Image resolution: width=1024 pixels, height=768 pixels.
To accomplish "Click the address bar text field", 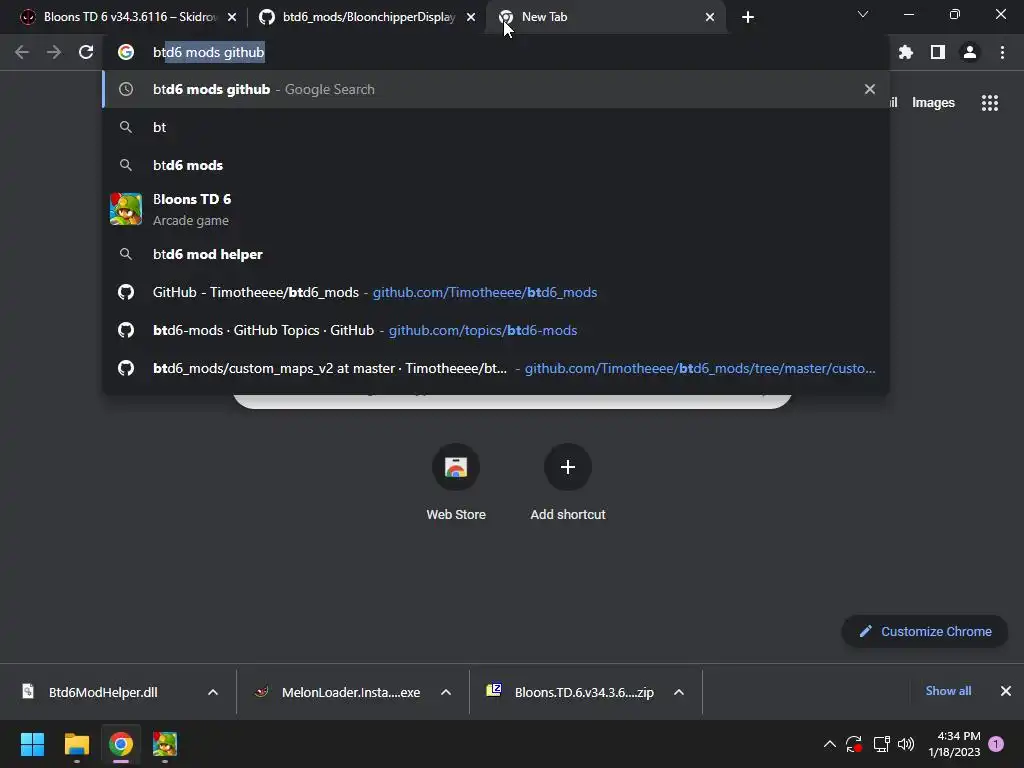I will 496,52.
